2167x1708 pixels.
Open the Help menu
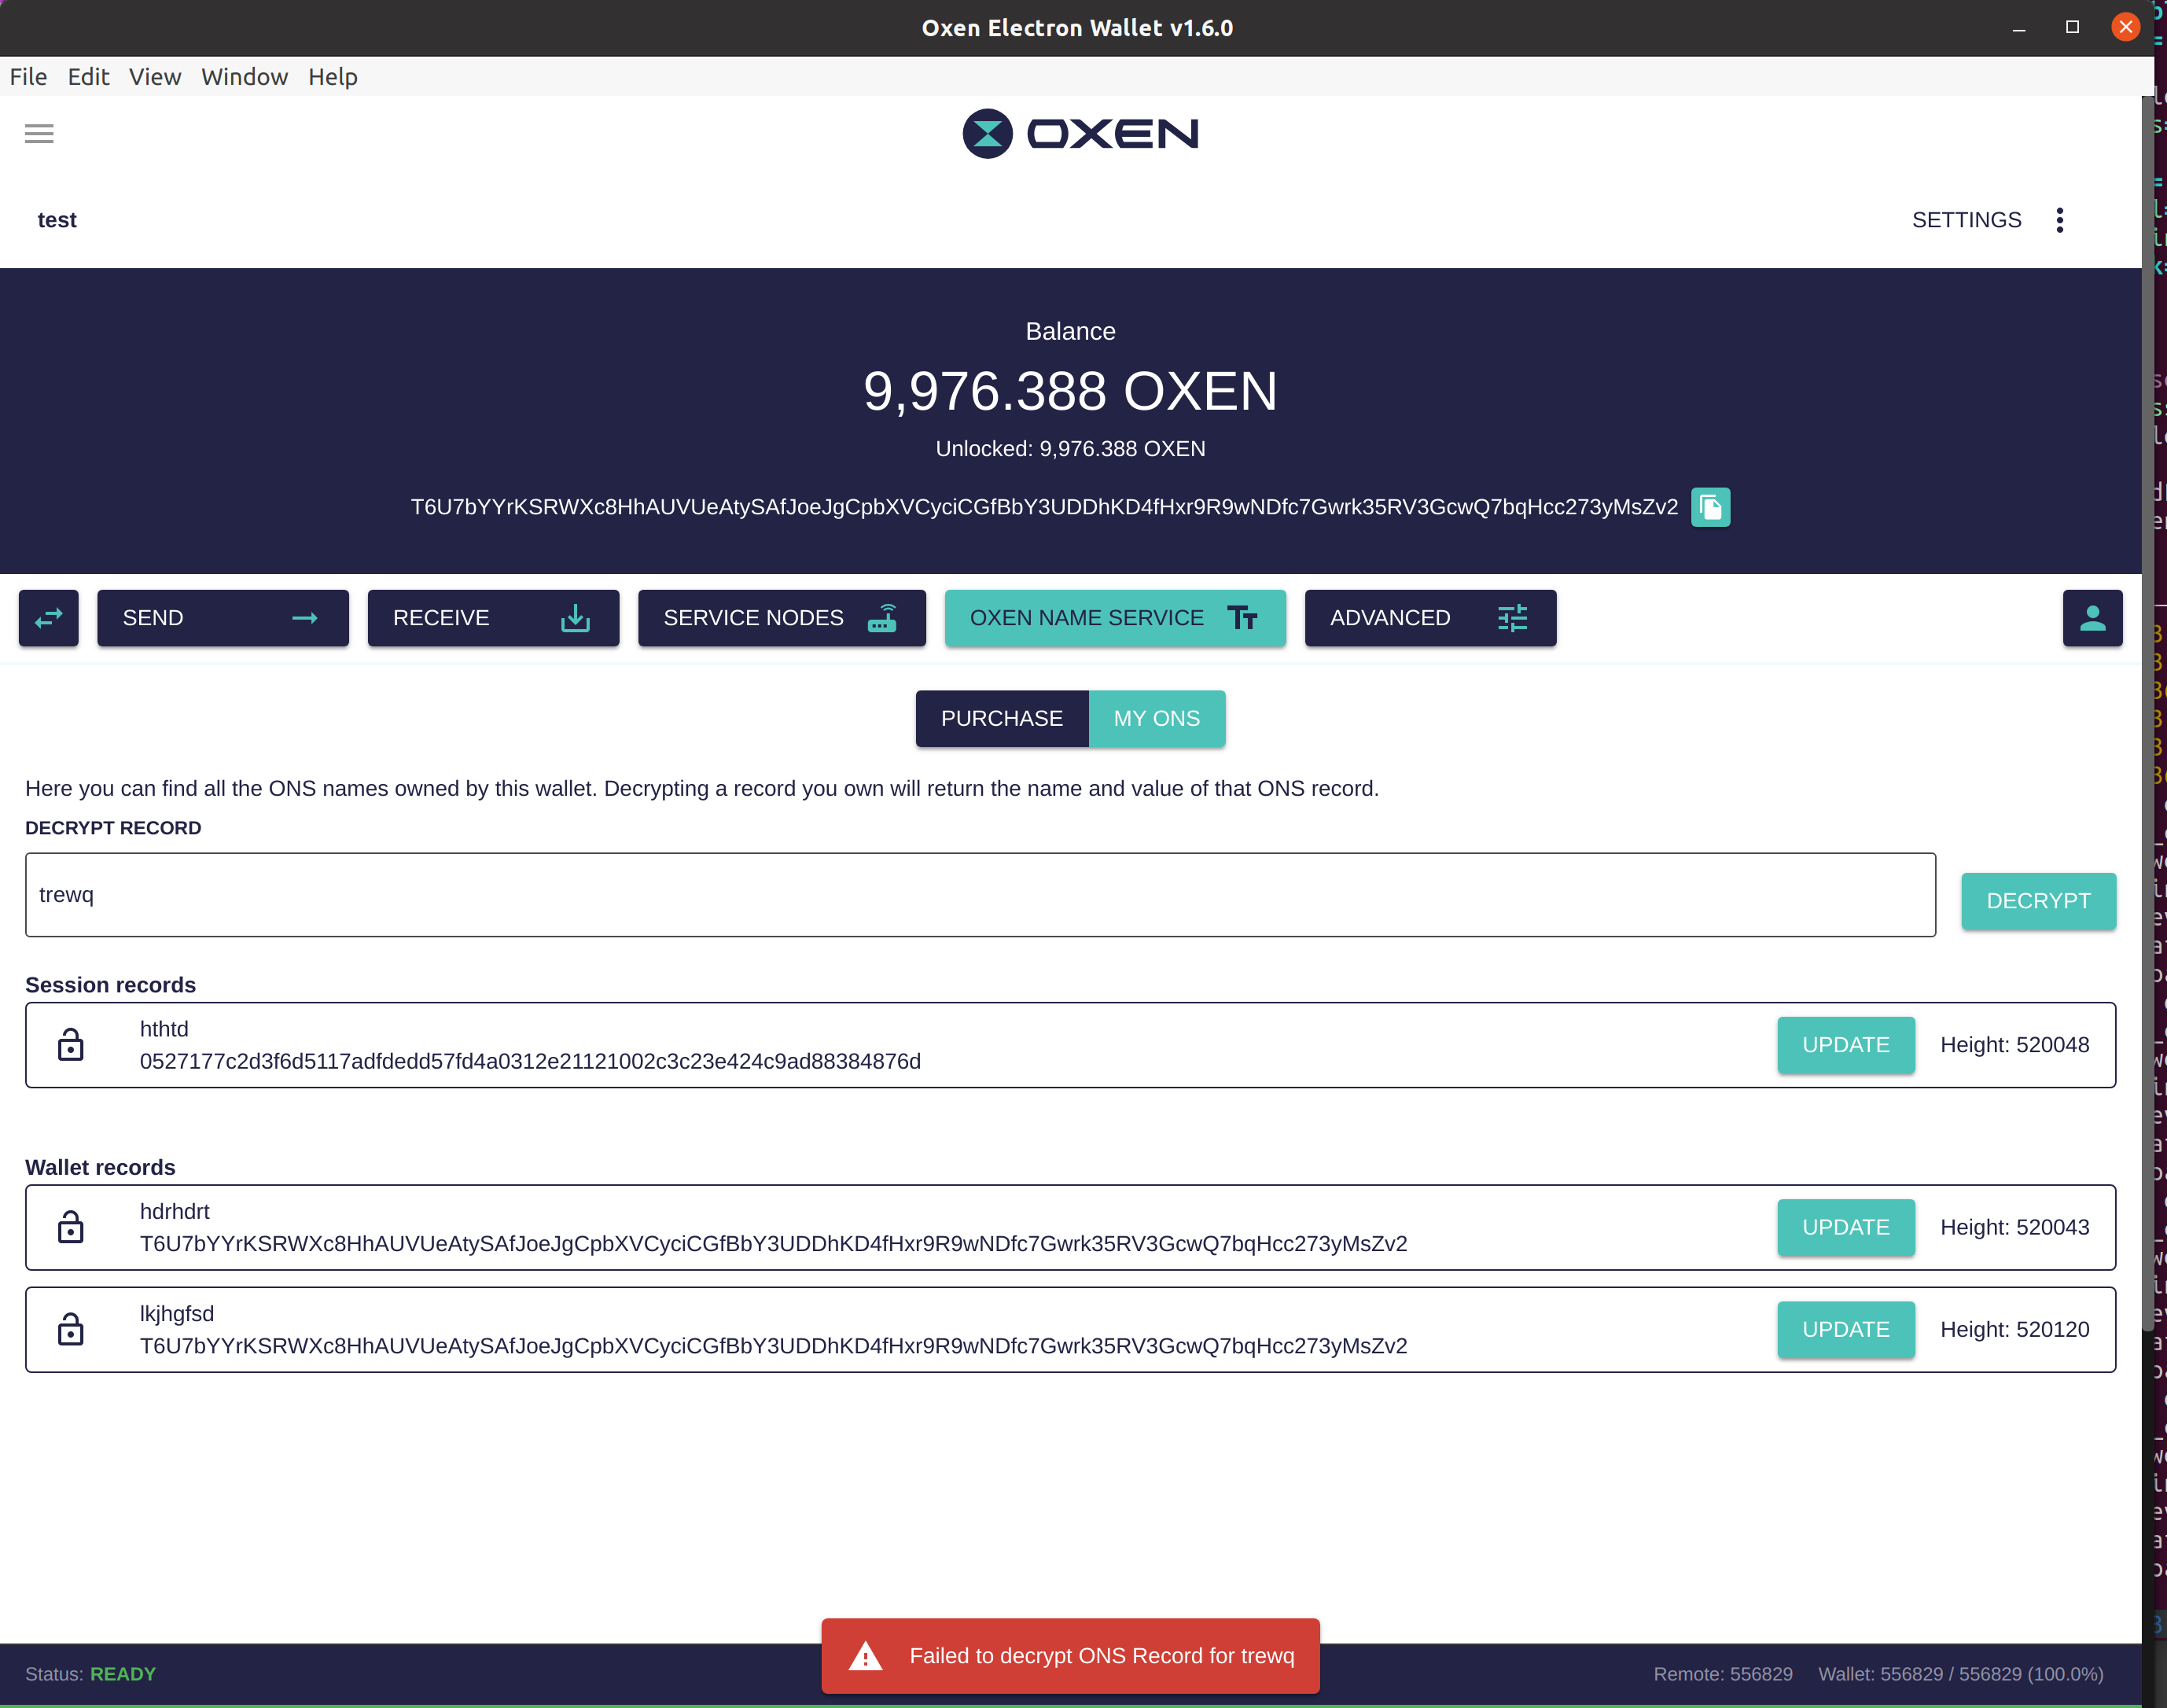[332, 77]
